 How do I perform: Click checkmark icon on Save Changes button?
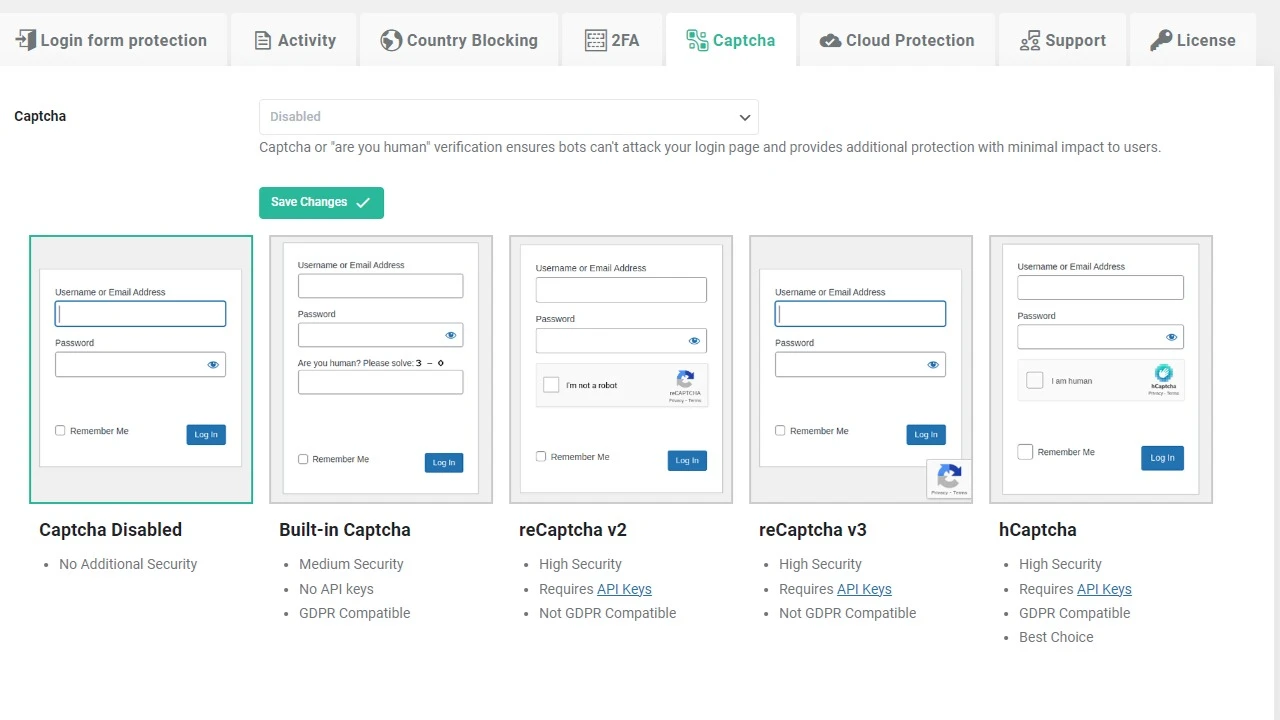[x=363, y=203]
